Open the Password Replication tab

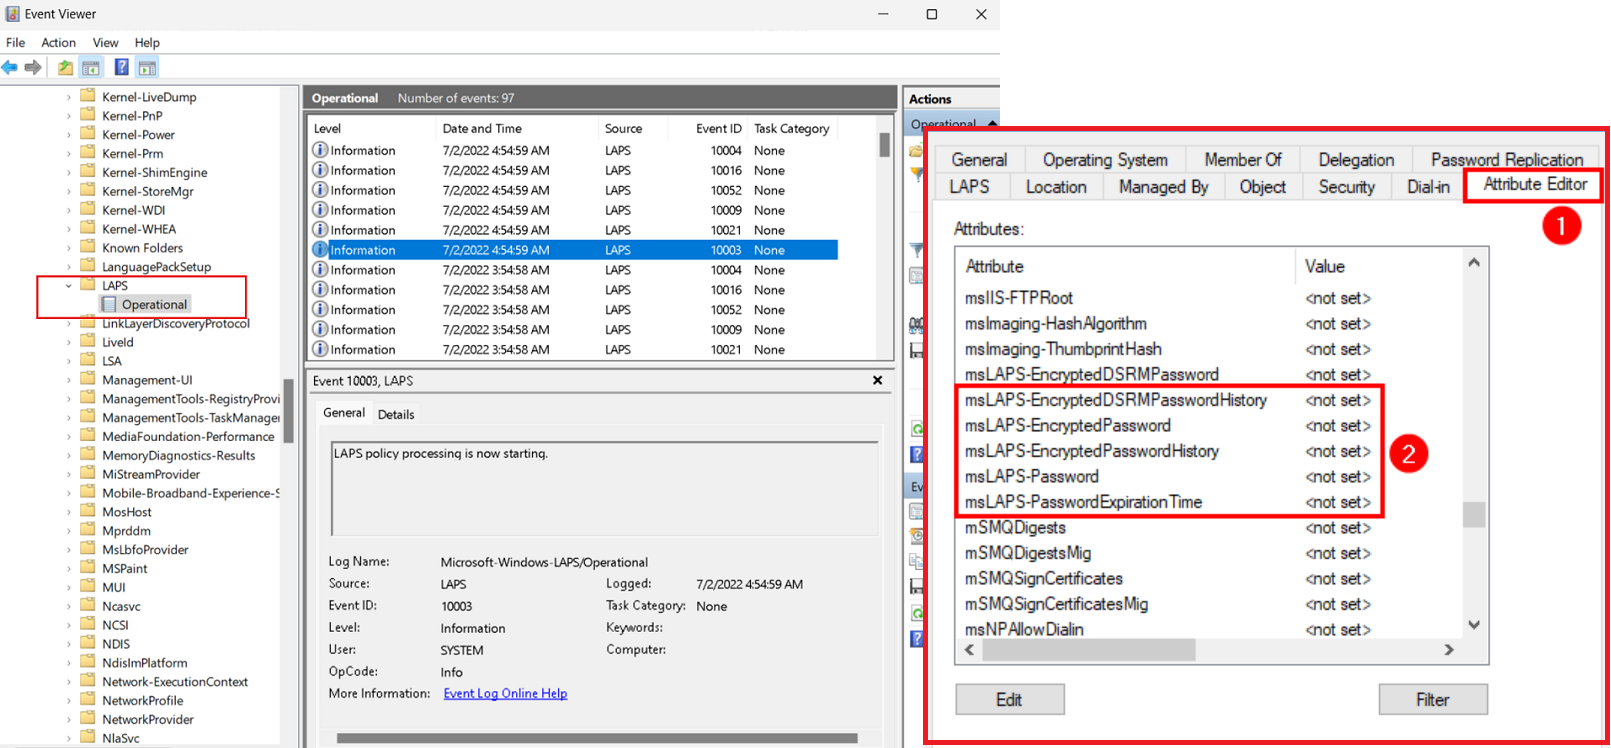(1506, 160)
